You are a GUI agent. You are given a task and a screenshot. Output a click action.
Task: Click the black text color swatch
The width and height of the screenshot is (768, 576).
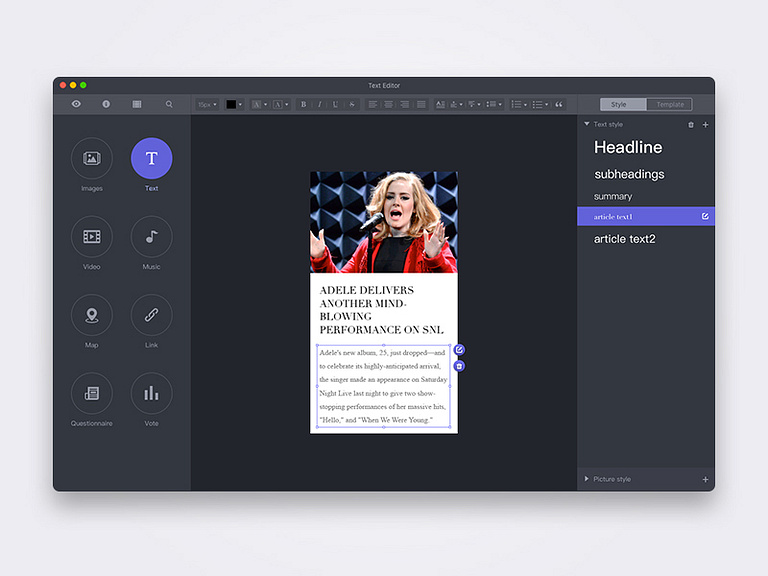(231, 104)
